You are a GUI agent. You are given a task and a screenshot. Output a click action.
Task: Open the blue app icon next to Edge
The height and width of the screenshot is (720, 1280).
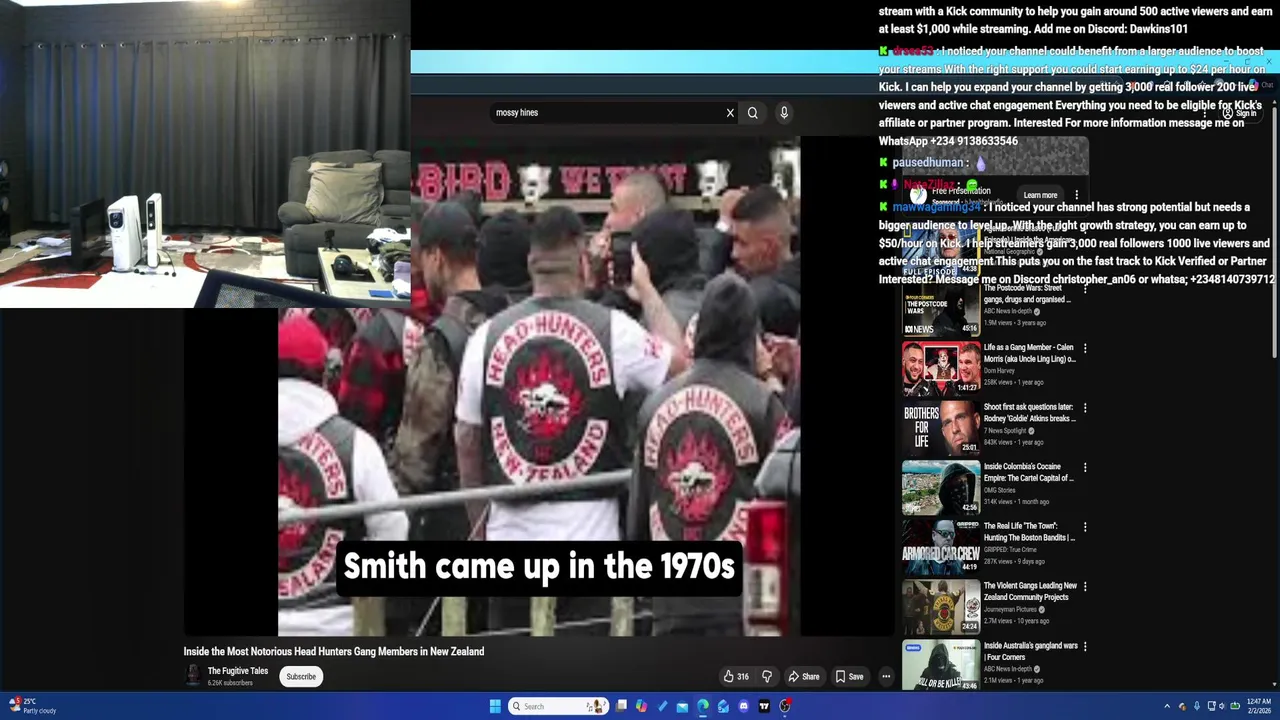point(723,706)
